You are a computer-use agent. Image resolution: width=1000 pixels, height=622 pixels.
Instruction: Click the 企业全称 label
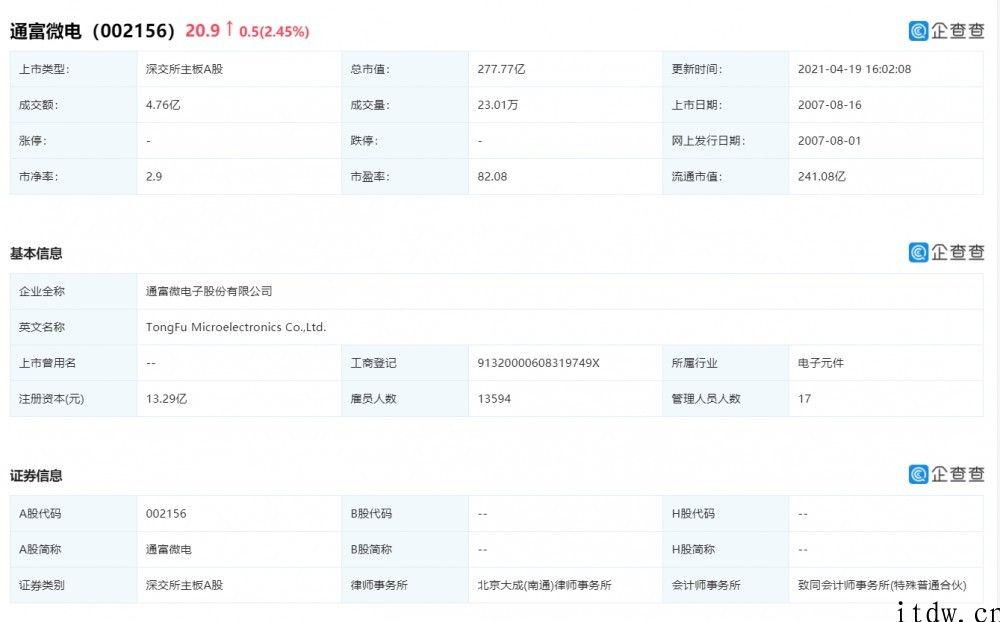[41, 291]
